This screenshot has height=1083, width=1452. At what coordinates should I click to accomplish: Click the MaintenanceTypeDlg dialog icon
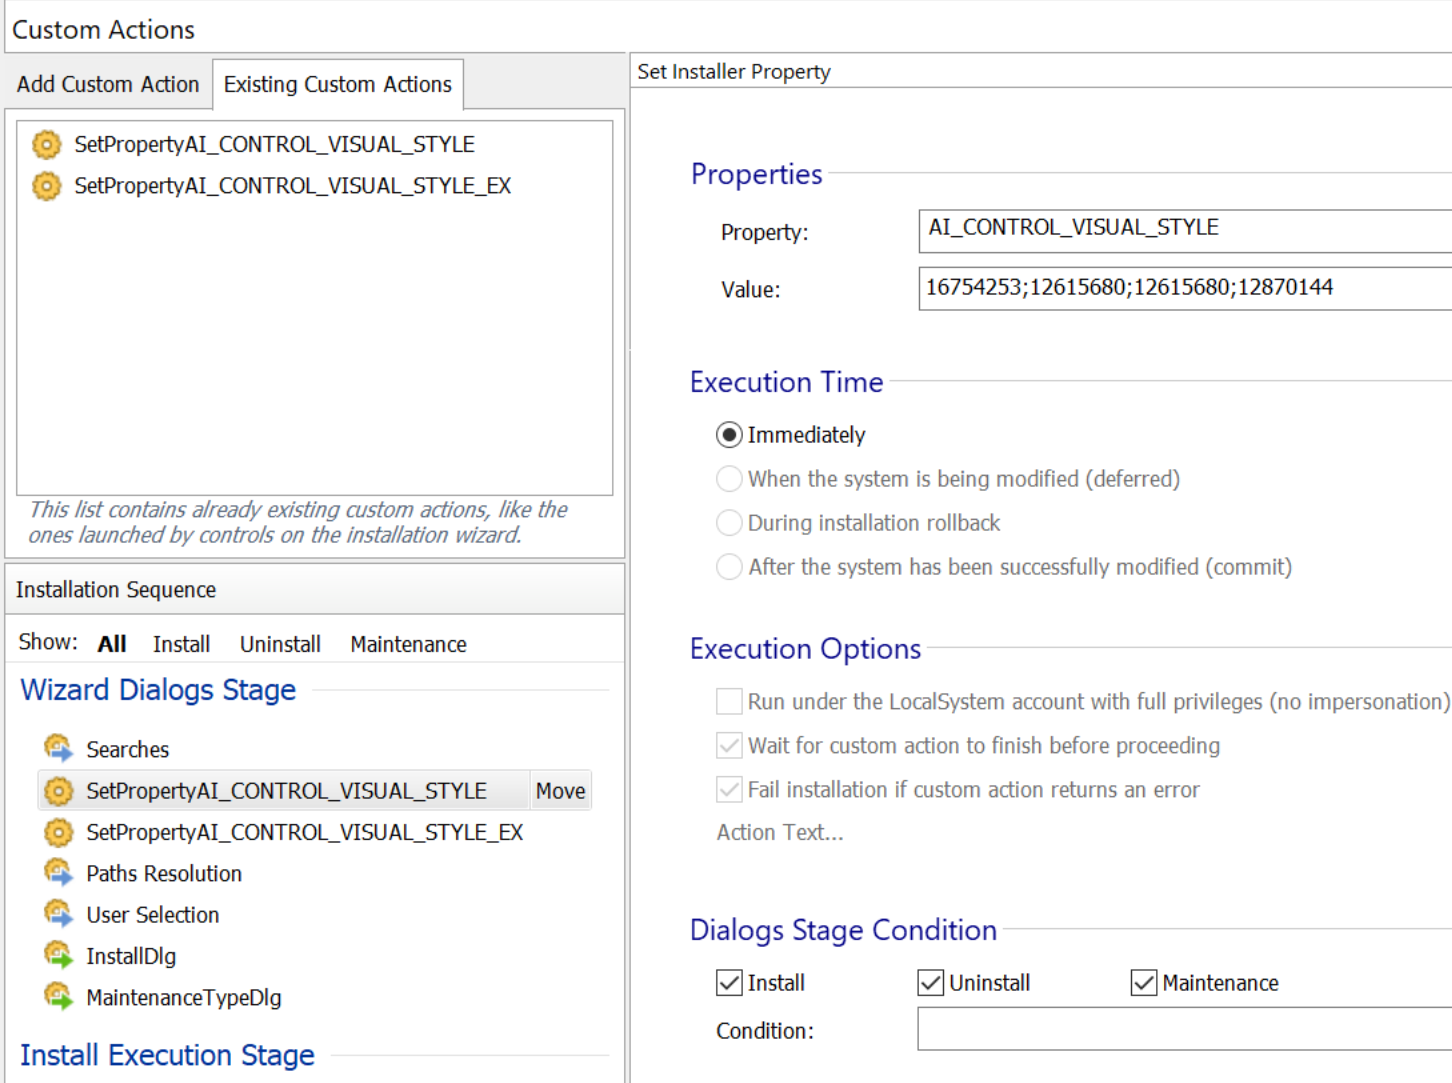pos(58,997)
